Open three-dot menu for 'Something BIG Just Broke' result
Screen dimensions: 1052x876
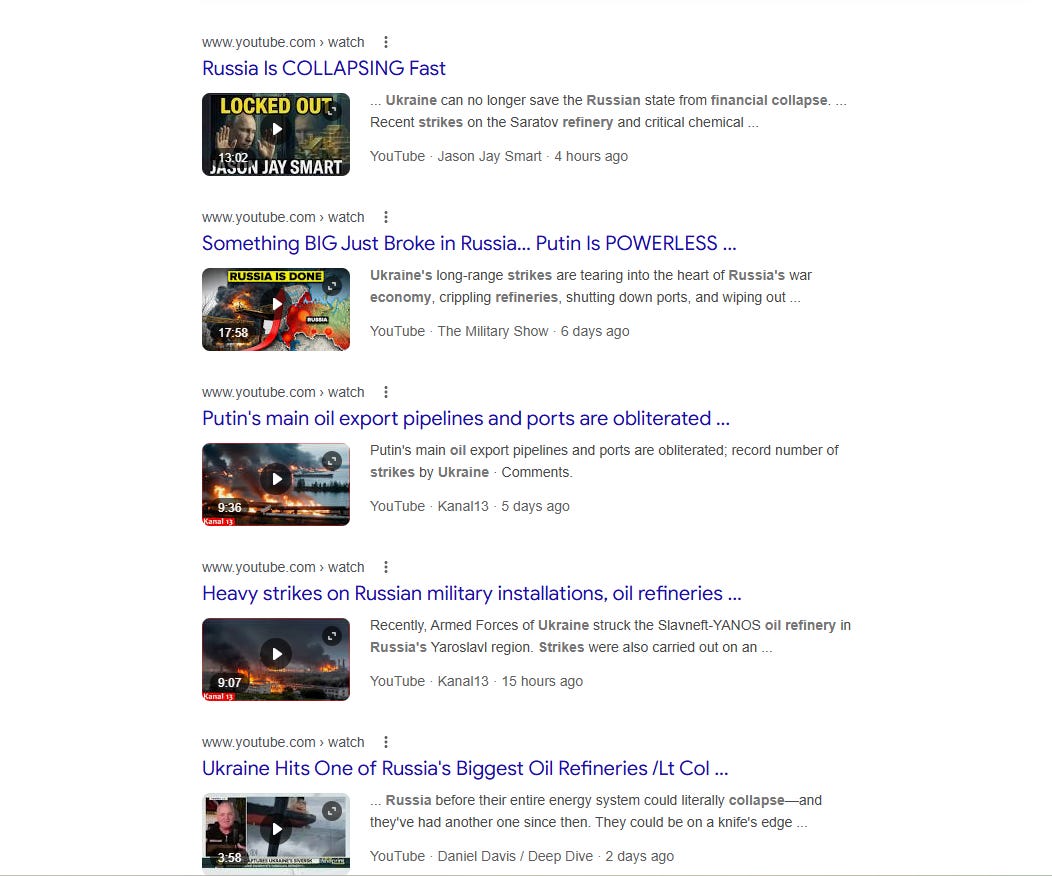(386, 217)
